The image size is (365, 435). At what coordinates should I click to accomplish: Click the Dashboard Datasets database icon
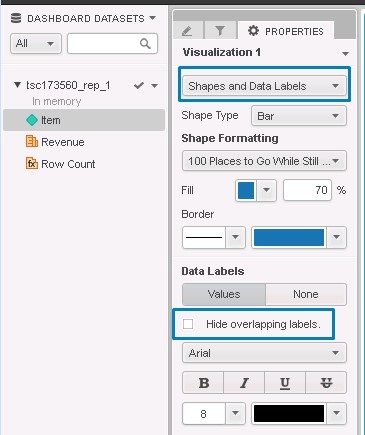coord(16,18)
